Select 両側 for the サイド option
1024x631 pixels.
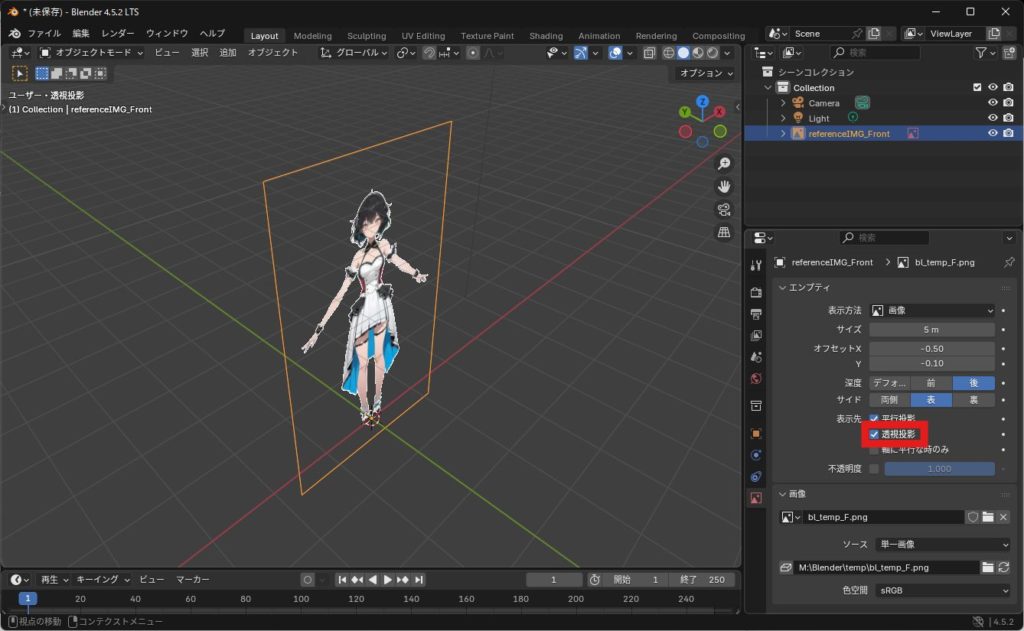tap(889, 400)
